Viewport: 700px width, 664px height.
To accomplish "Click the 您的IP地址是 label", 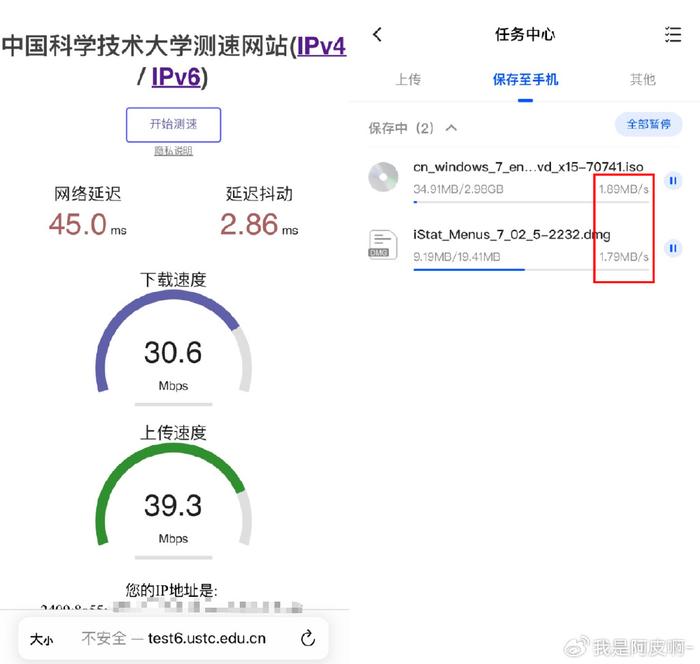I will (x=171, y=590).
